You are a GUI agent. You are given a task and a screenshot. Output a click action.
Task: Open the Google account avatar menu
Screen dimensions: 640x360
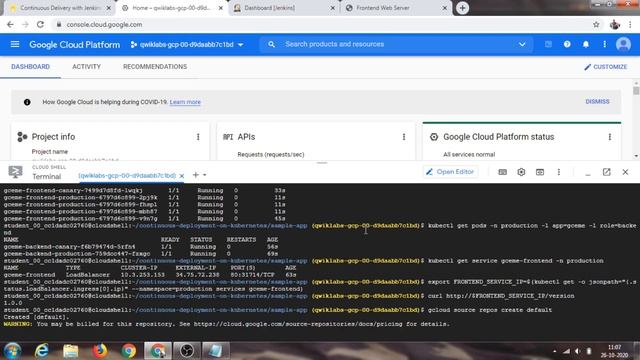tap(623, 44)
